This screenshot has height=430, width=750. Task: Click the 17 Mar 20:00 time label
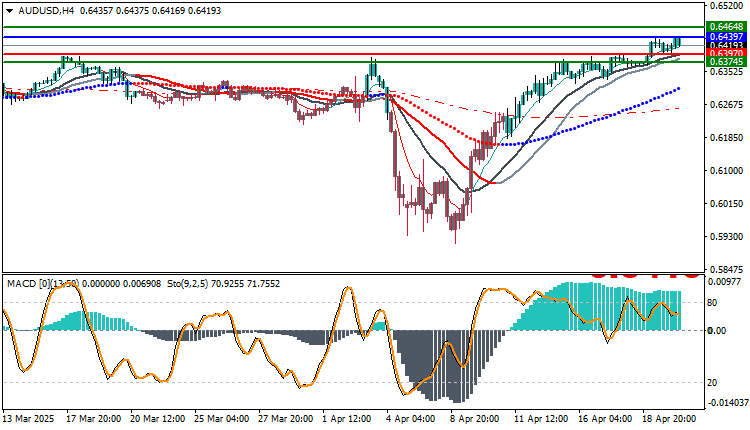coord(94,419)
